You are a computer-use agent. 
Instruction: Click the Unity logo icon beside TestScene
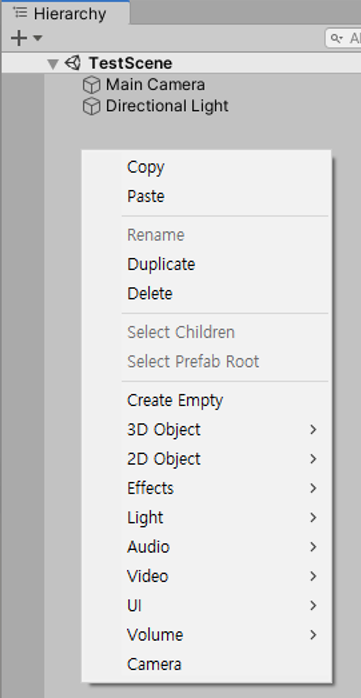[x=73, y=63]
